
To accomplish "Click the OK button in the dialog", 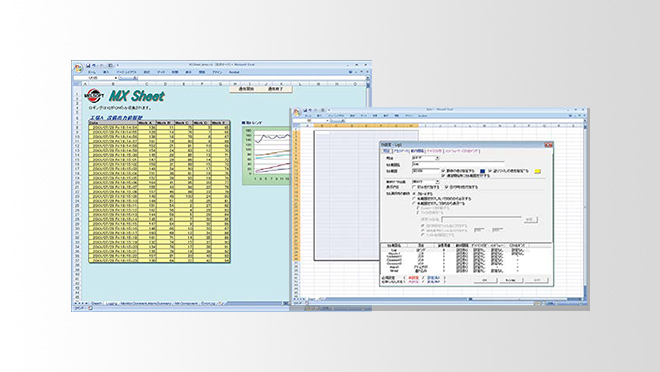I will pyautogui.click(x=485, y=280).
